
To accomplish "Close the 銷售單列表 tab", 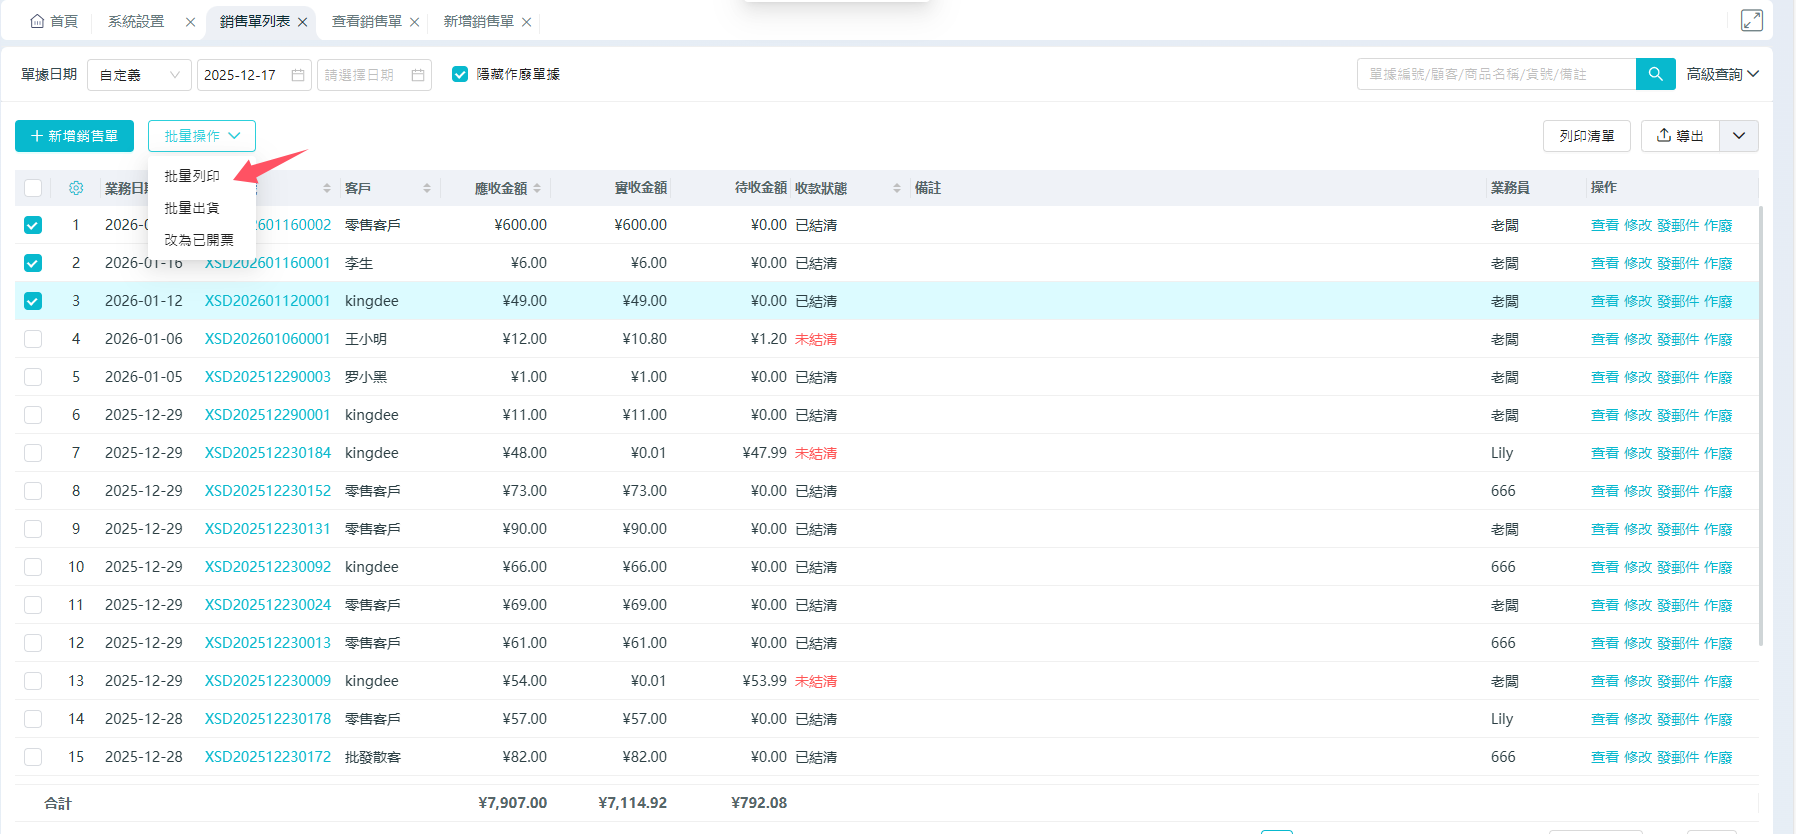I will click(x=303, y=22).
